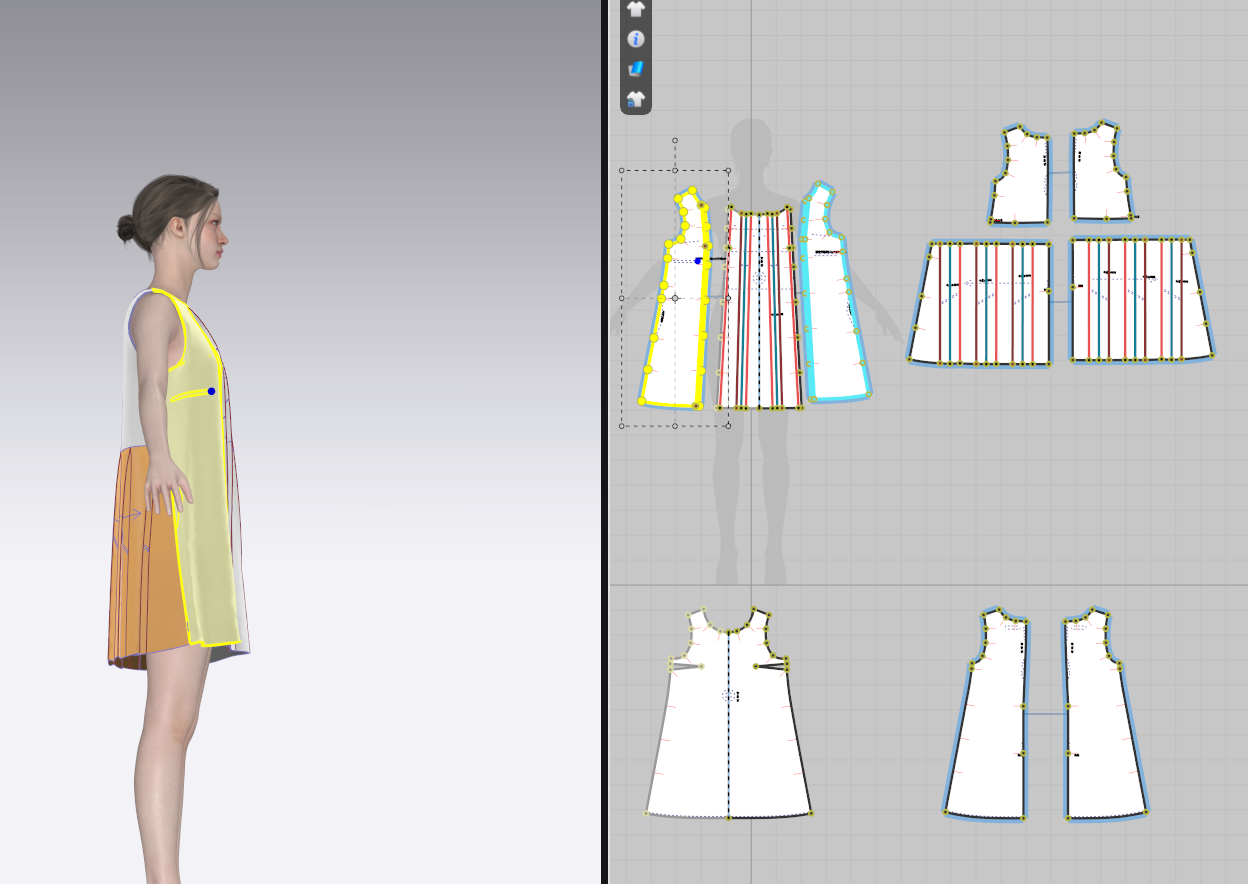Screen dimensions: 1248x884
Task: Click orange pleated skirt on 3D avatar
Action: pos(140,560)
